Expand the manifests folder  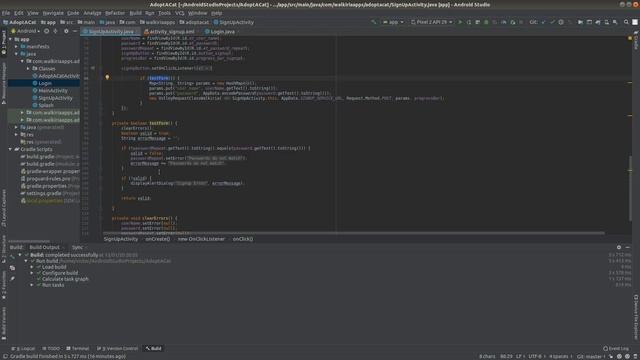[16, 47]
